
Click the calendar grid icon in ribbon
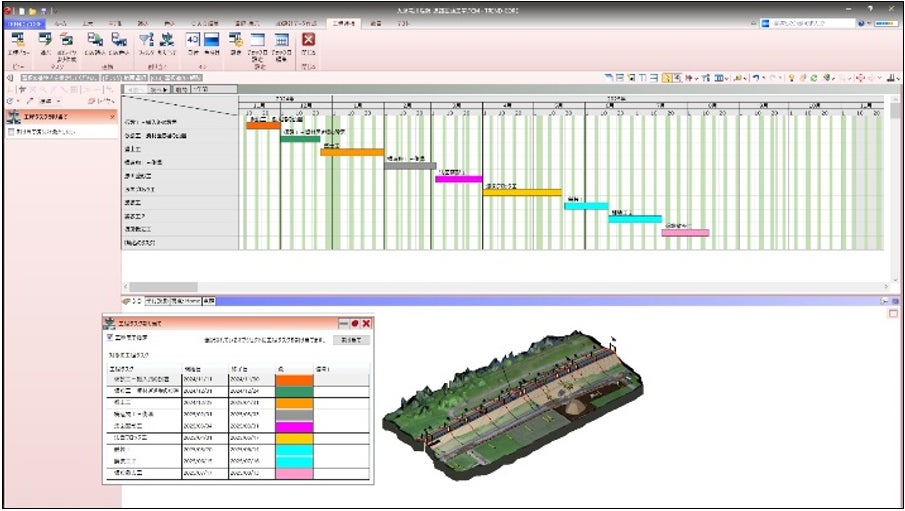[x=282, y=40]
